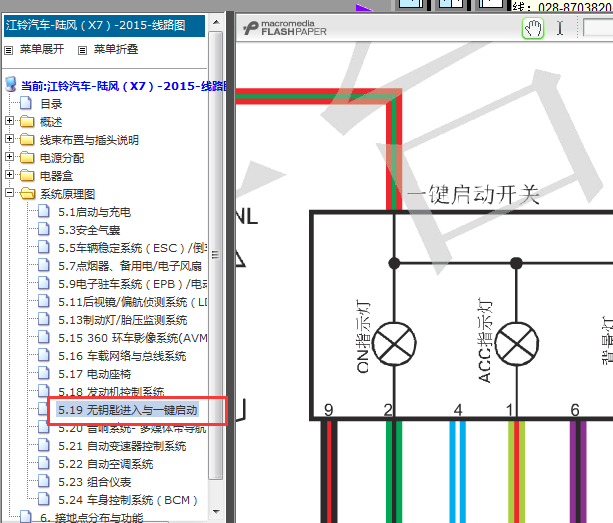Click the page icon beside 5.17 电动座椅
Image resolution: width=613 pixels, height=523 pixels.
pos(44,373)
